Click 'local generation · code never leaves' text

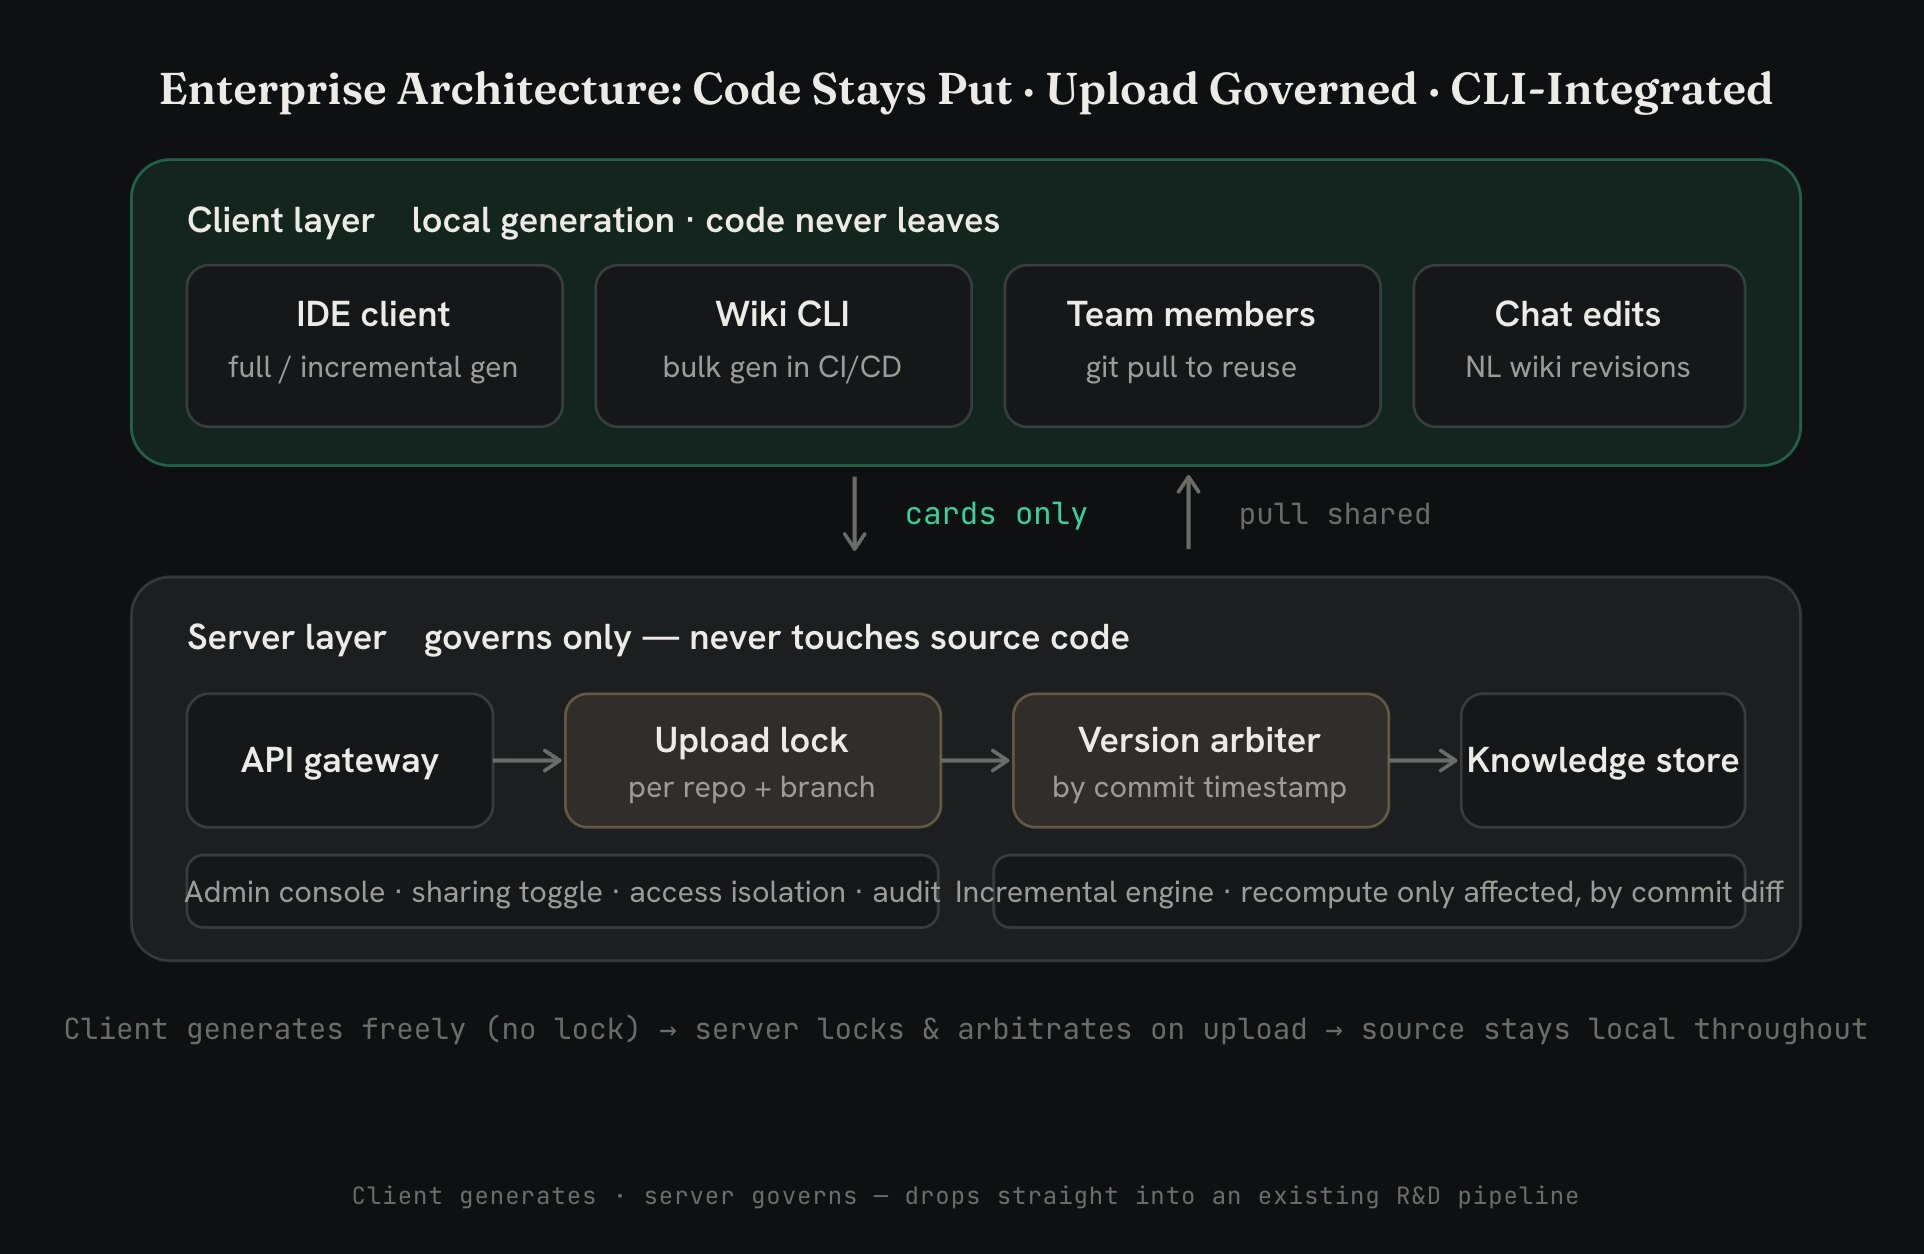[x=706, y=220]
